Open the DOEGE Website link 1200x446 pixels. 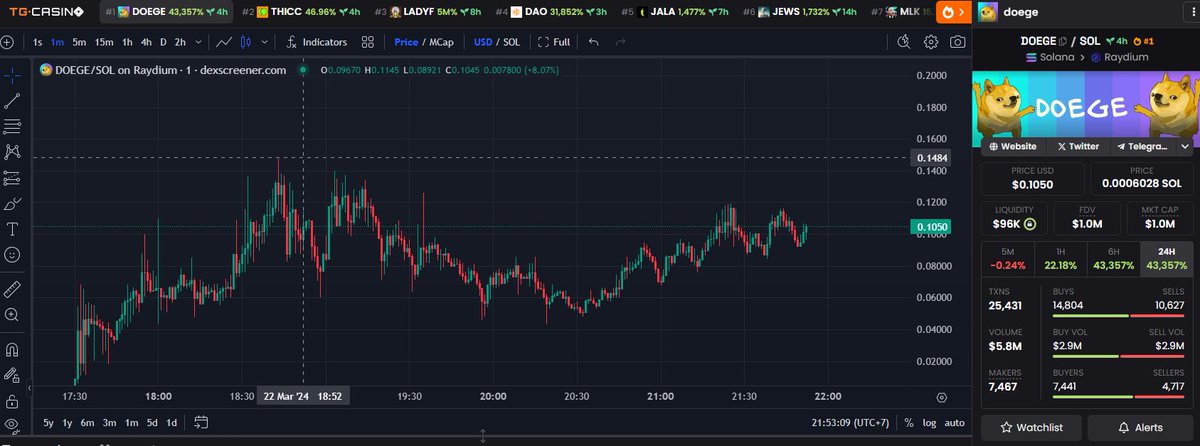tap(1012, 146)
